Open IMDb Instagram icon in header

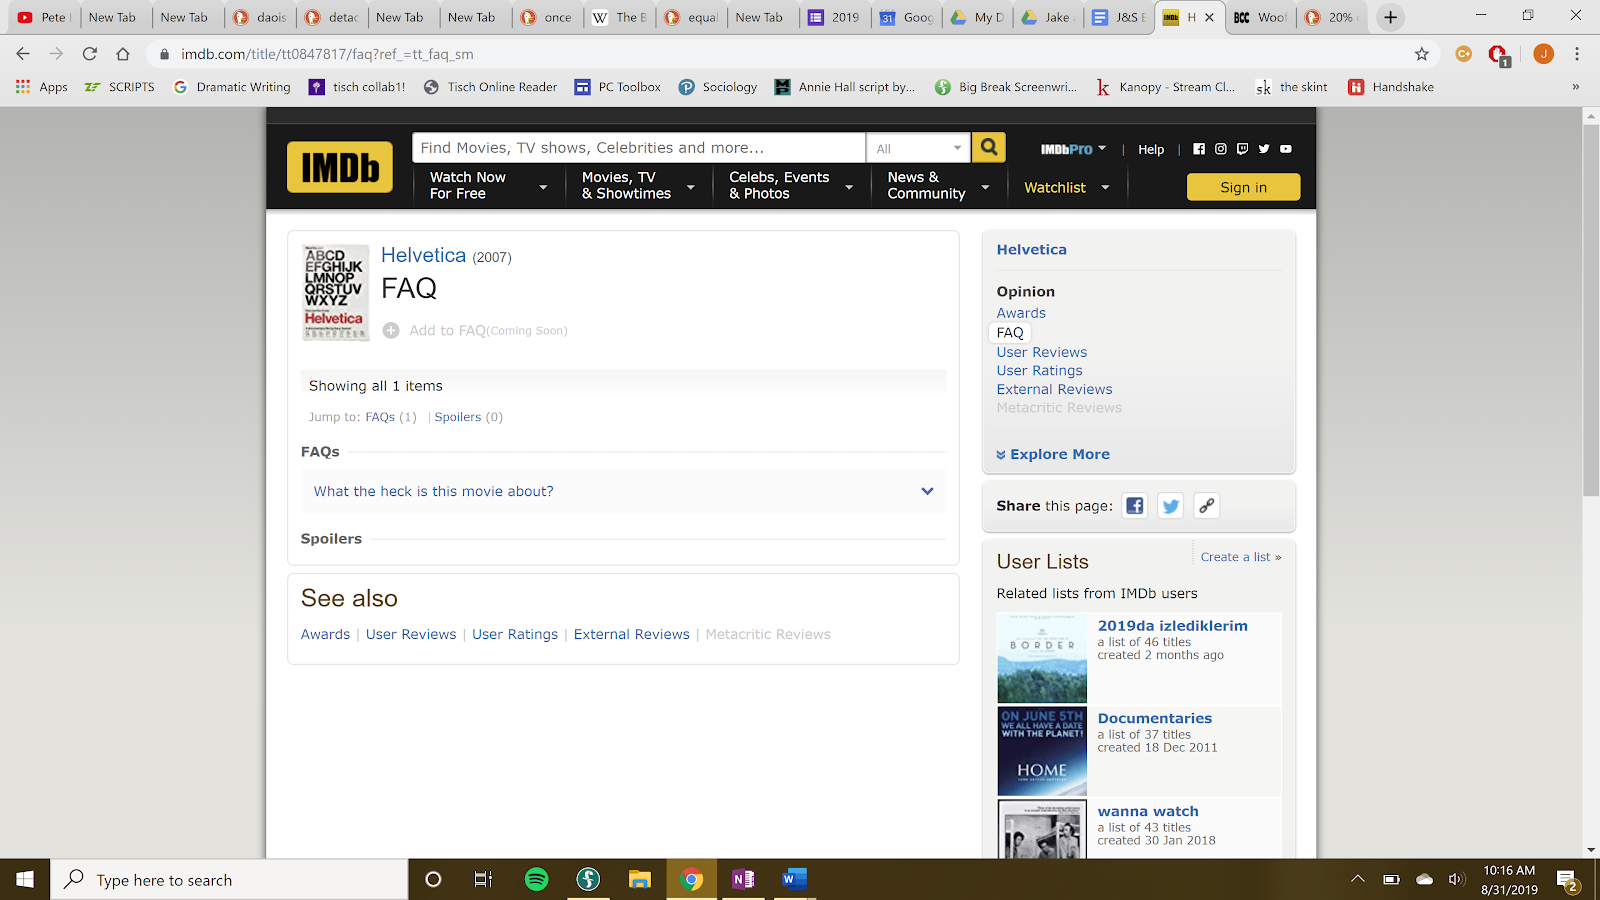1221,149
